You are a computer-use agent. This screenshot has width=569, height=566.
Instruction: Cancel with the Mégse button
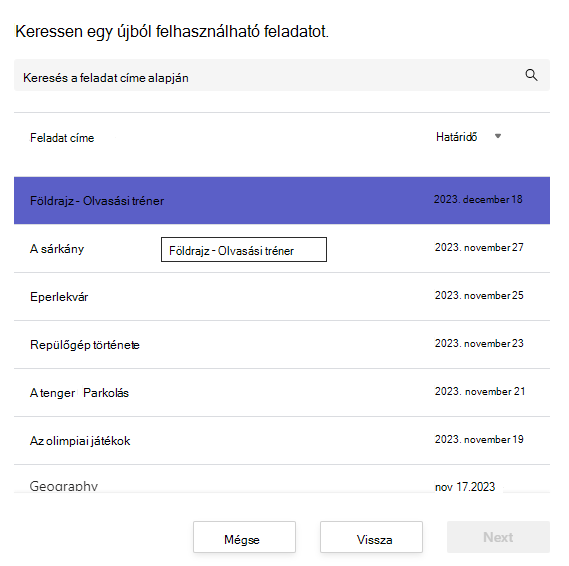click(244, 537)
